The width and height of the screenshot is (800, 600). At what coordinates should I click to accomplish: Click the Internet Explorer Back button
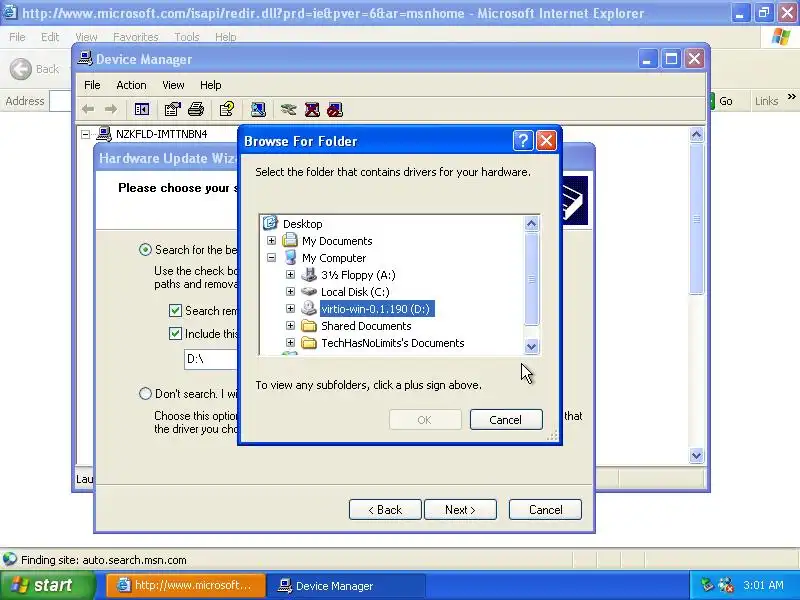34,69
